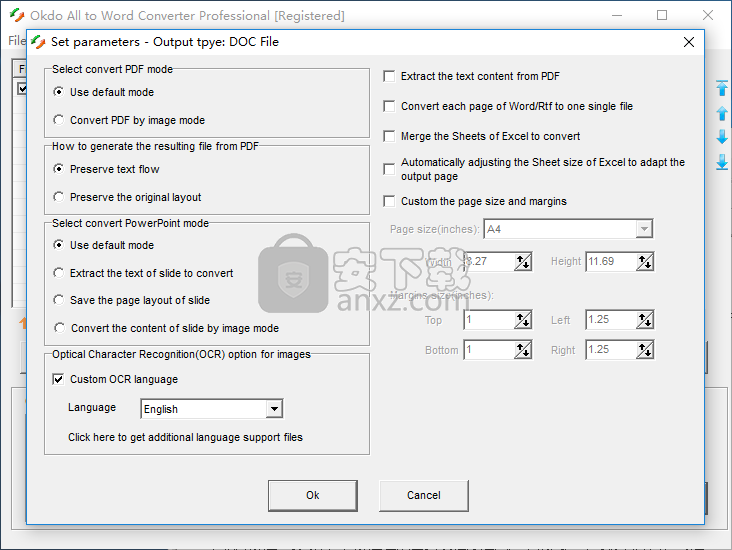The width and height of the screenshot is (732, 550).
Task: Click the Width spinner control
Action: pos(523,261)
